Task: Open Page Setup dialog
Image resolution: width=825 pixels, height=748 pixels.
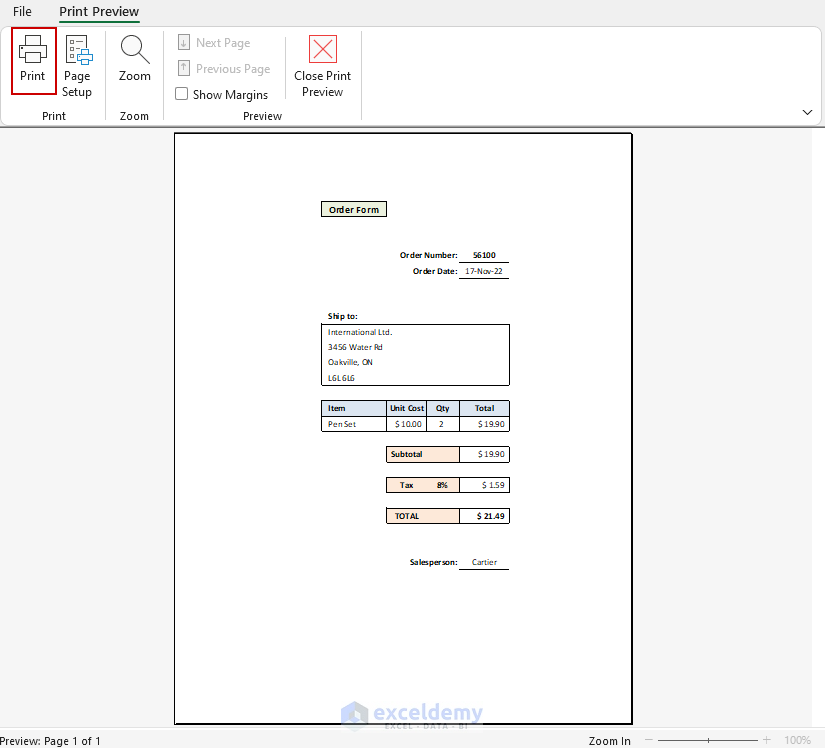Action: (x=77, y=66)
